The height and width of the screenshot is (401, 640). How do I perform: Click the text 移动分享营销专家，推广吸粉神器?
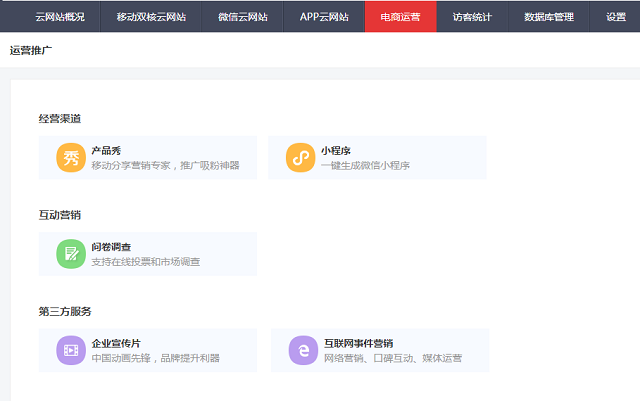coord(165,165)
